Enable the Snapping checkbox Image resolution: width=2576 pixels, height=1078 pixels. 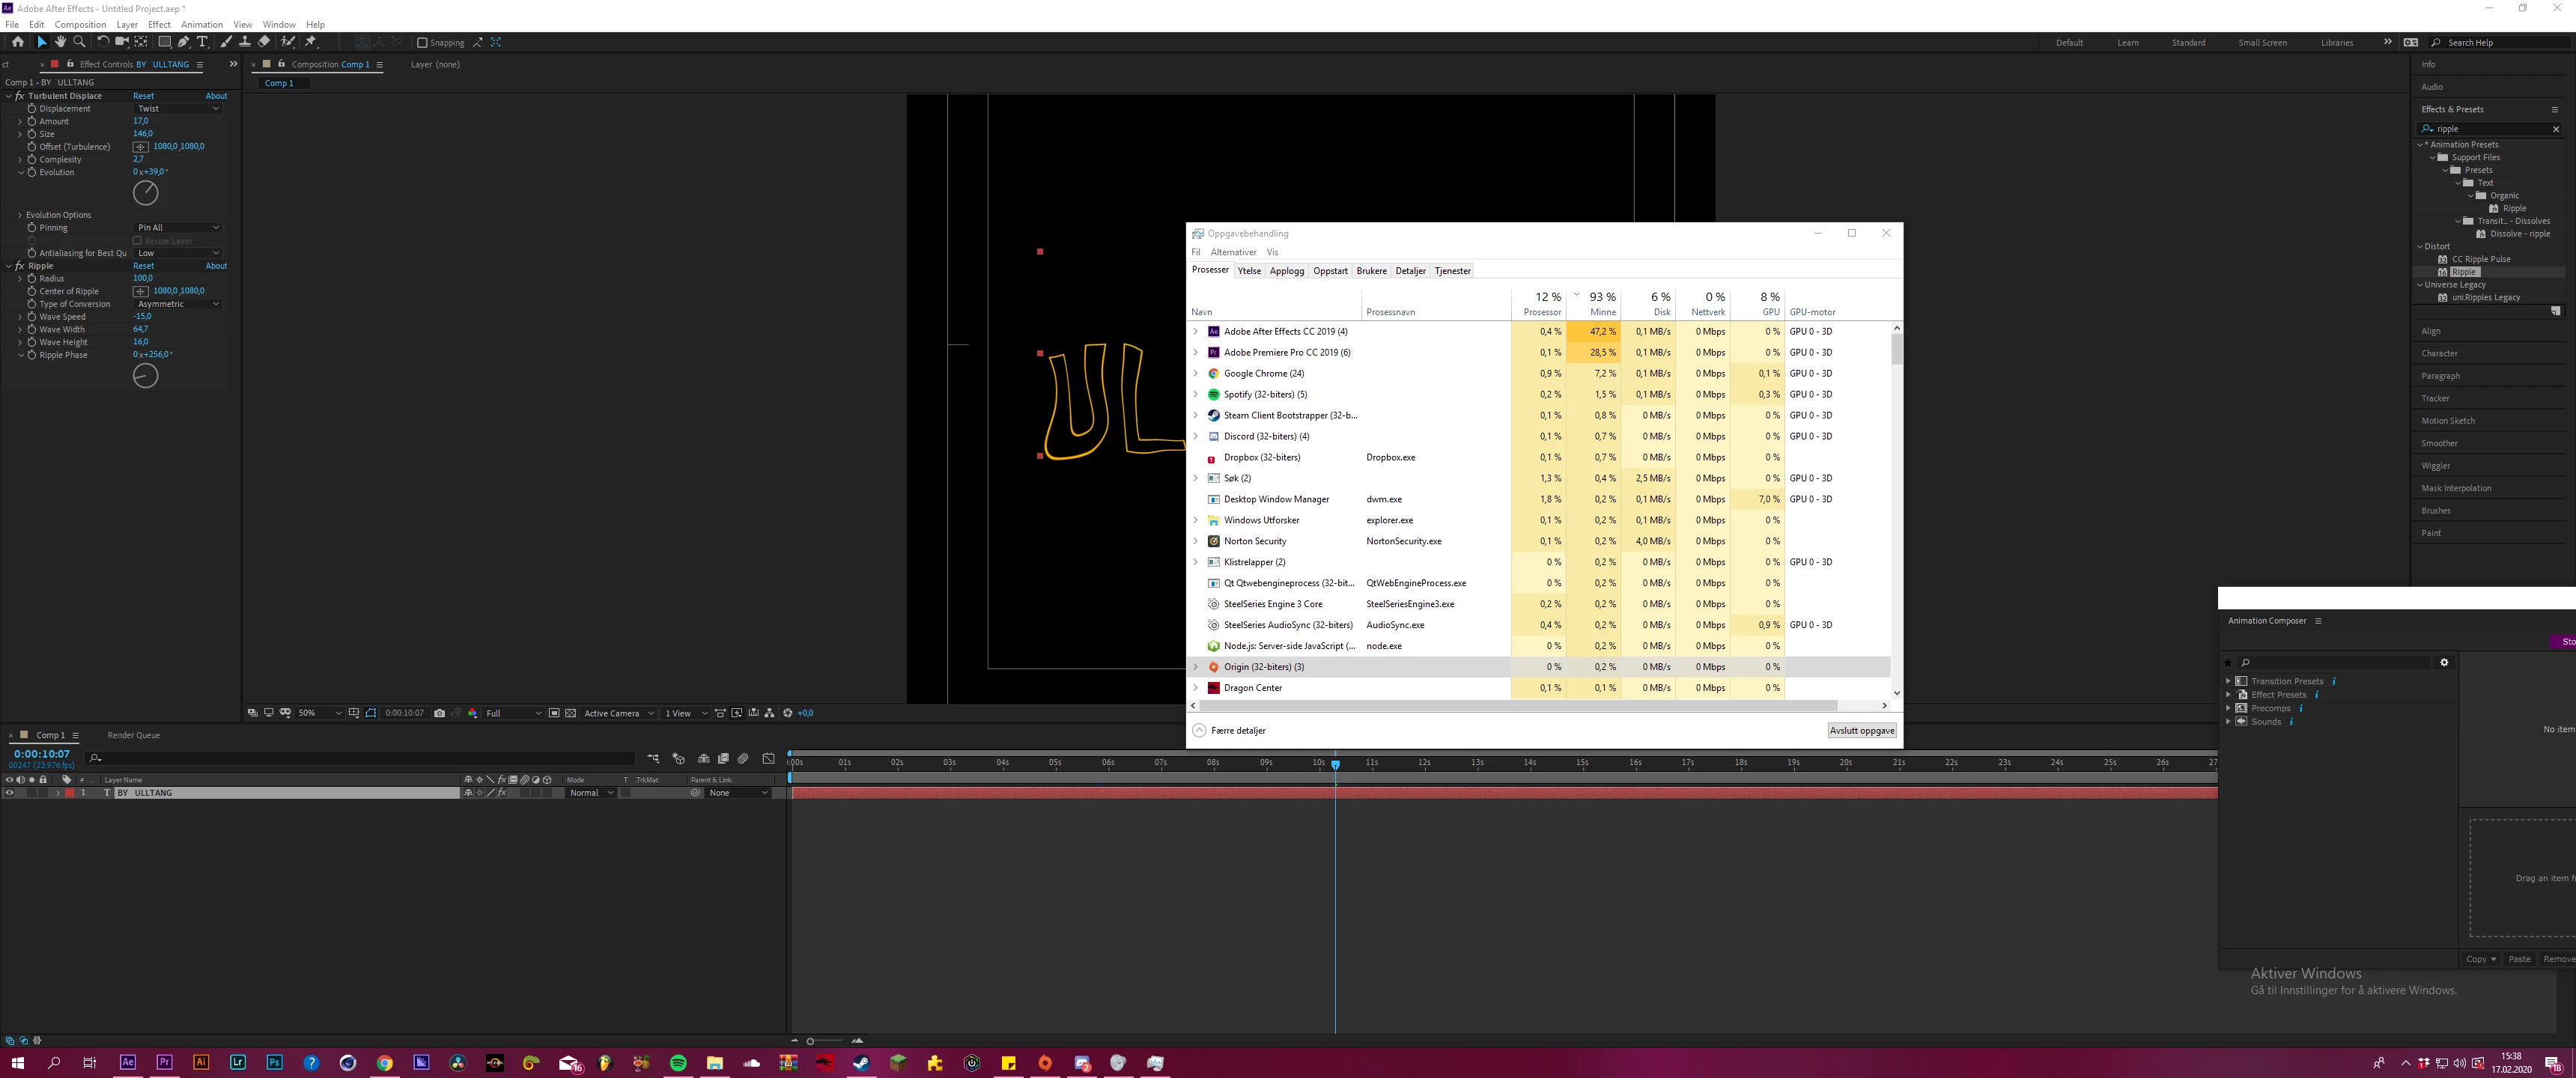tap(422, 42)
